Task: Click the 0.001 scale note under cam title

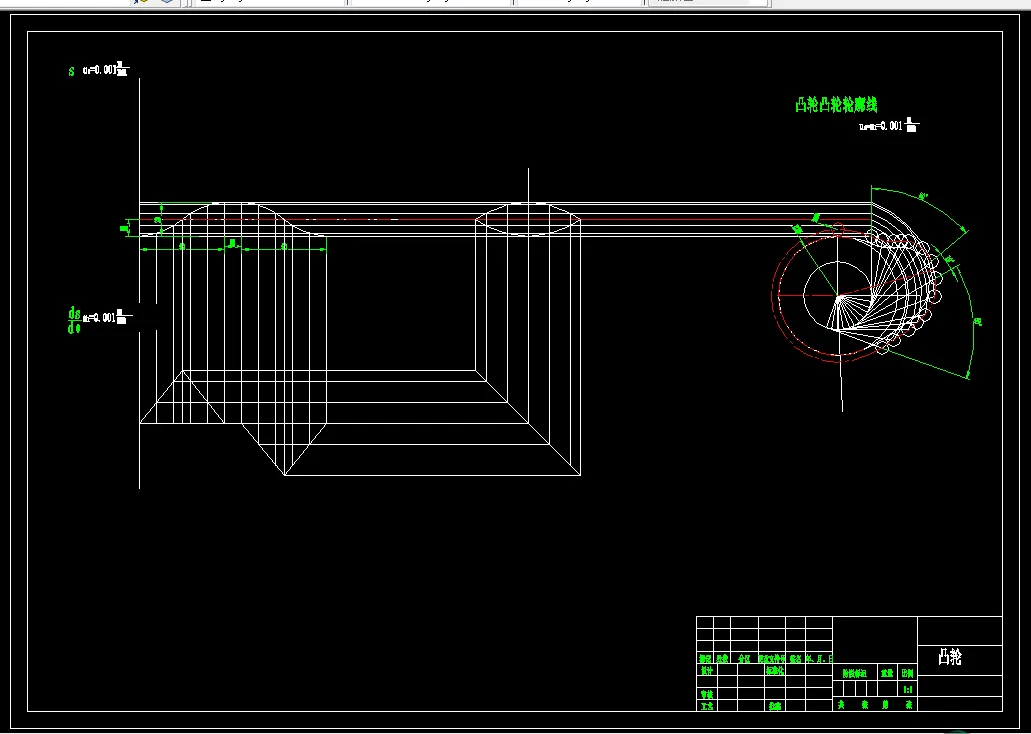Action: coord(889,125)
